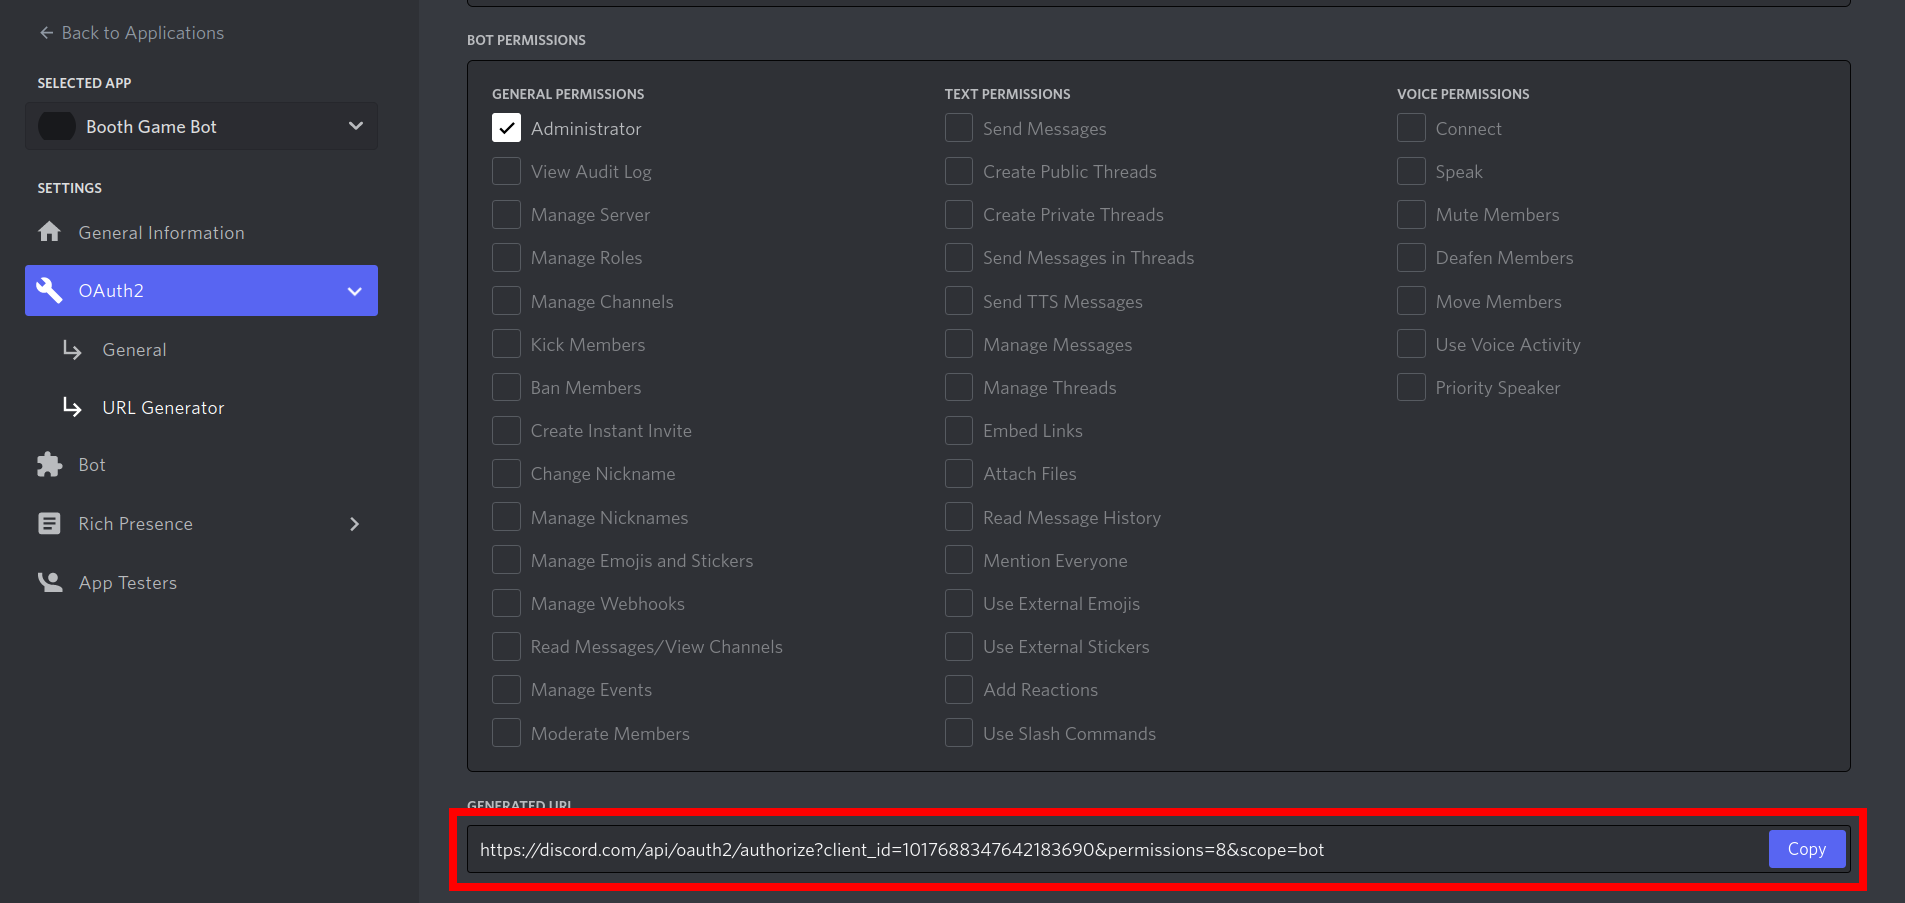Go to the URL Generator subpage
Image resolution: width=1905 pixels, height=903 pixels.
point(163,407)
